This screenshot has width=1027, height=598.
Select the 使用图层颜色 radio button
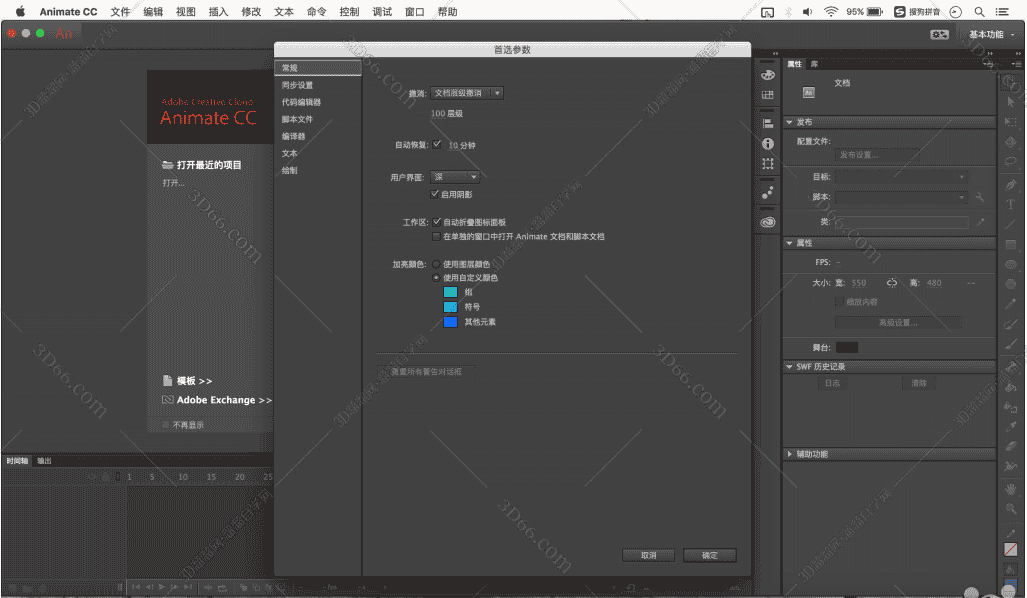coord(435,265)
